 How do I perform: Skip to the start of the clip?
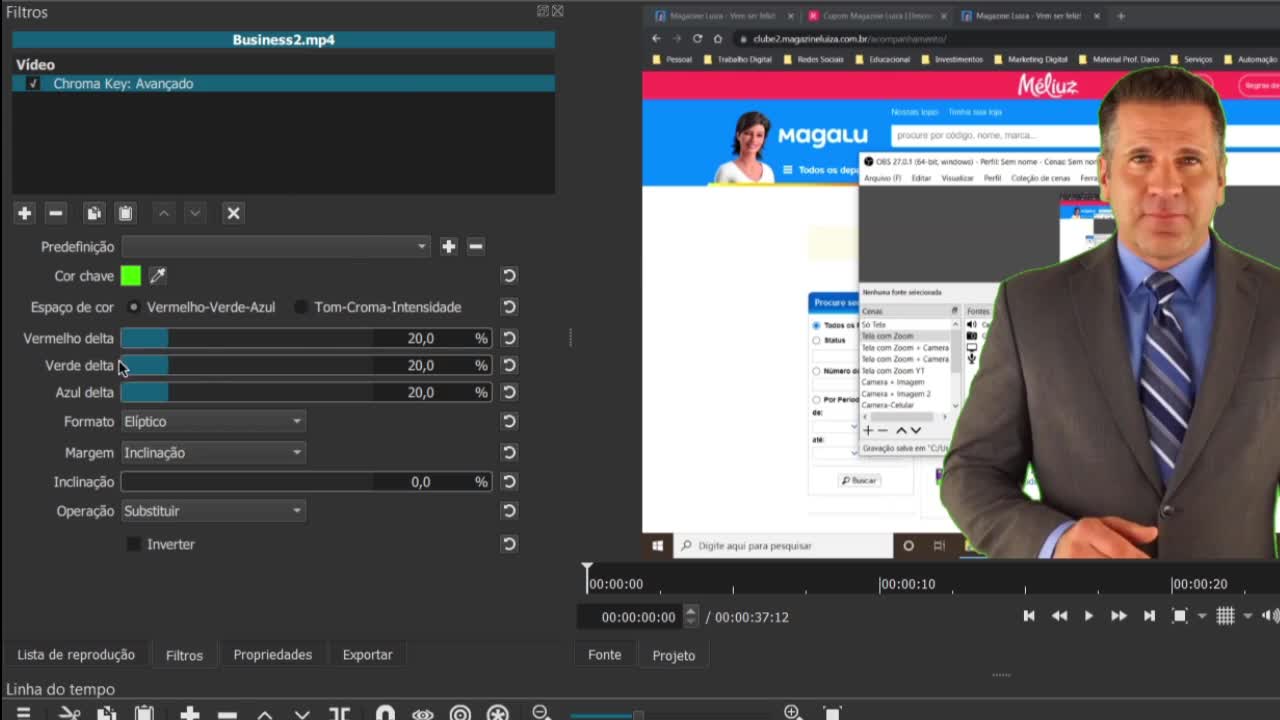click(1029, 616)
